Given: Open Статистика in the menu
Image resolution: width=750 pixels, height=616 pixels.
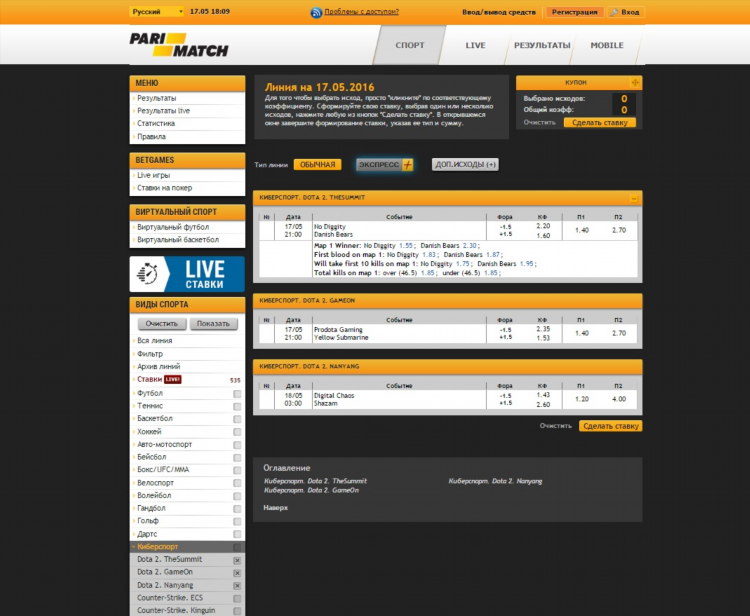Looking at the screenshot, I should pyautogui.click(x=156, y=123).
